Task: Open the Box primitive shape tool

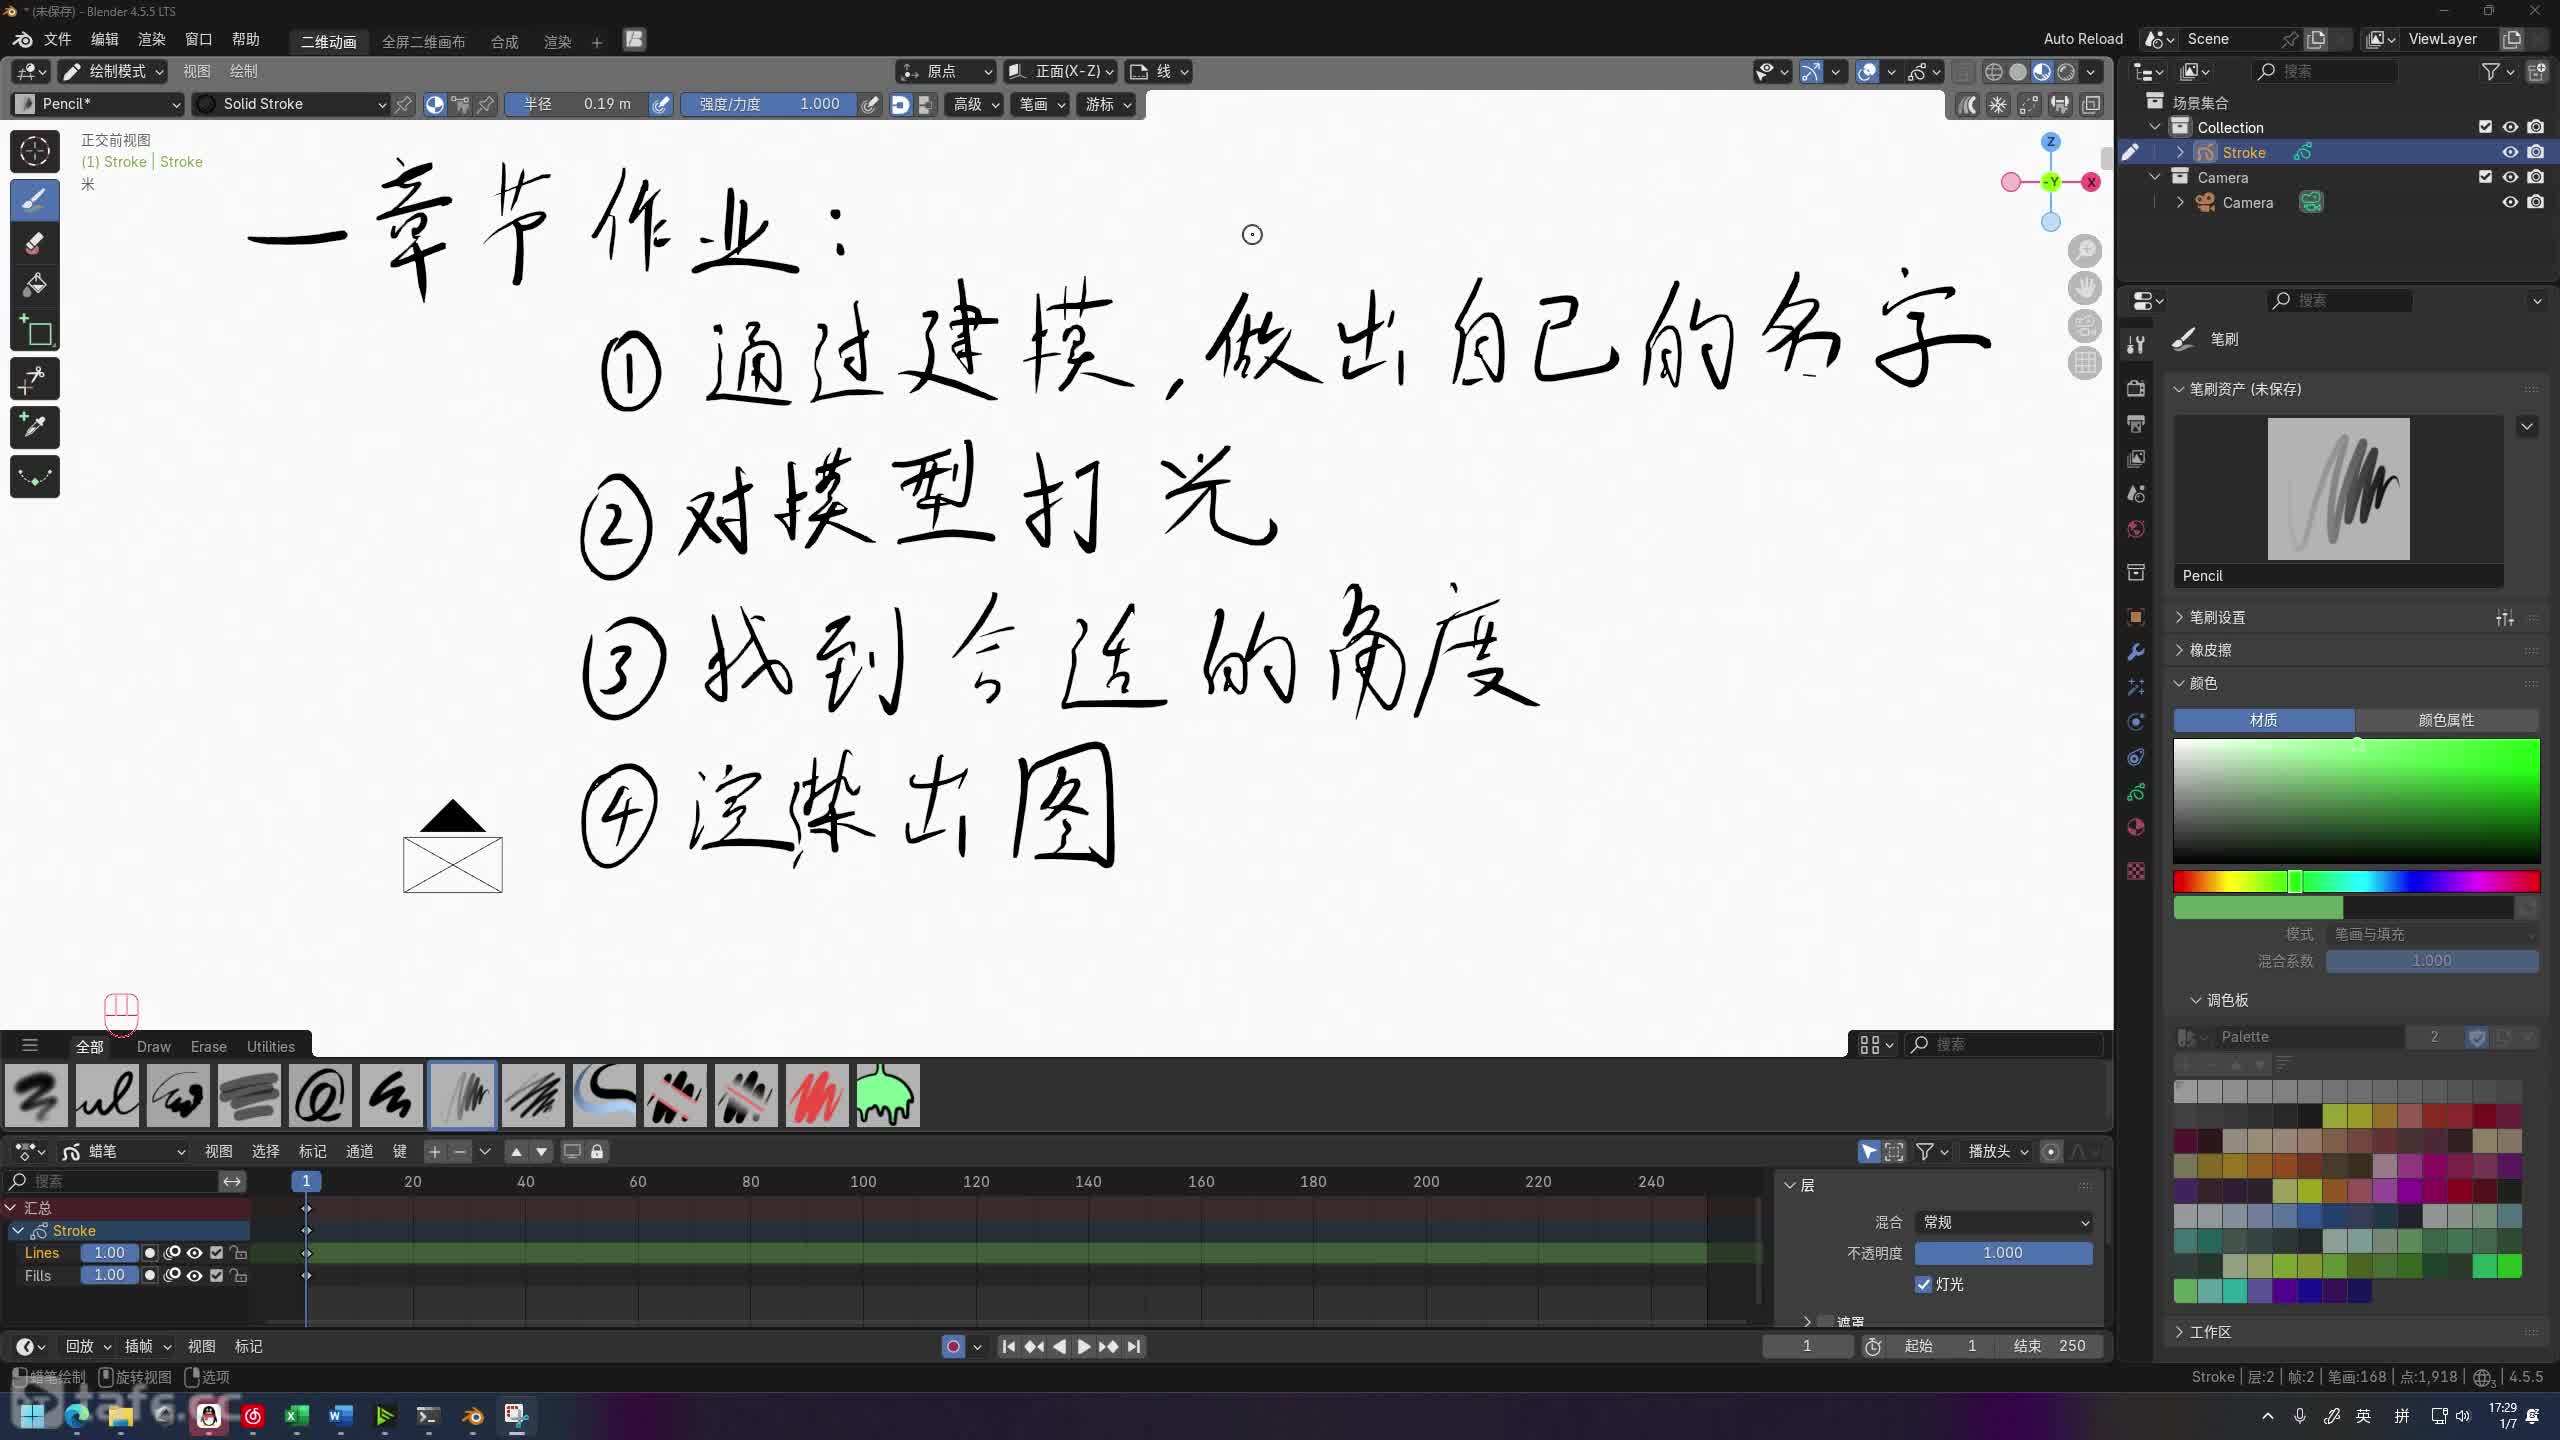Action: 34,331
